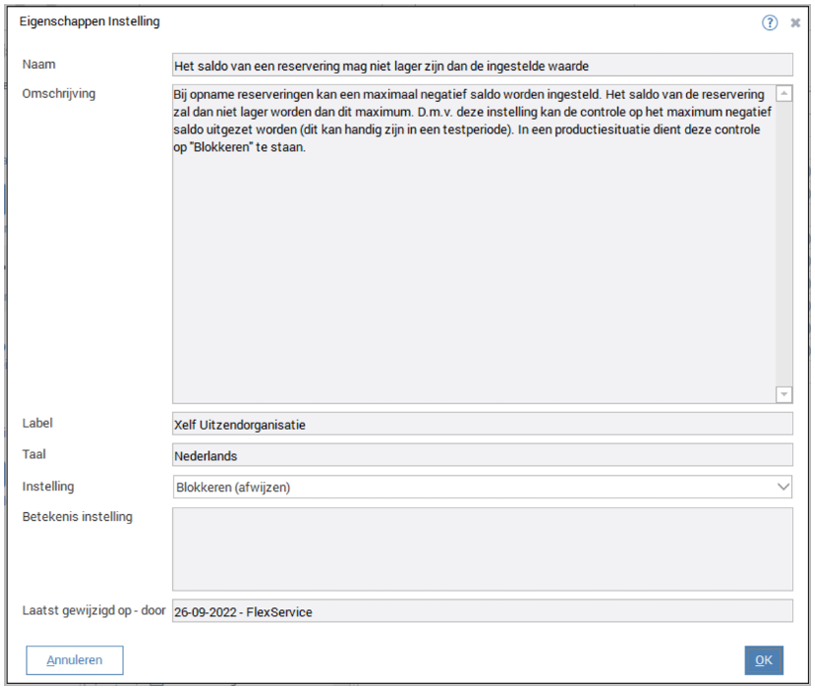Expand the Instelling dropdown arrow

coord(781,487)
